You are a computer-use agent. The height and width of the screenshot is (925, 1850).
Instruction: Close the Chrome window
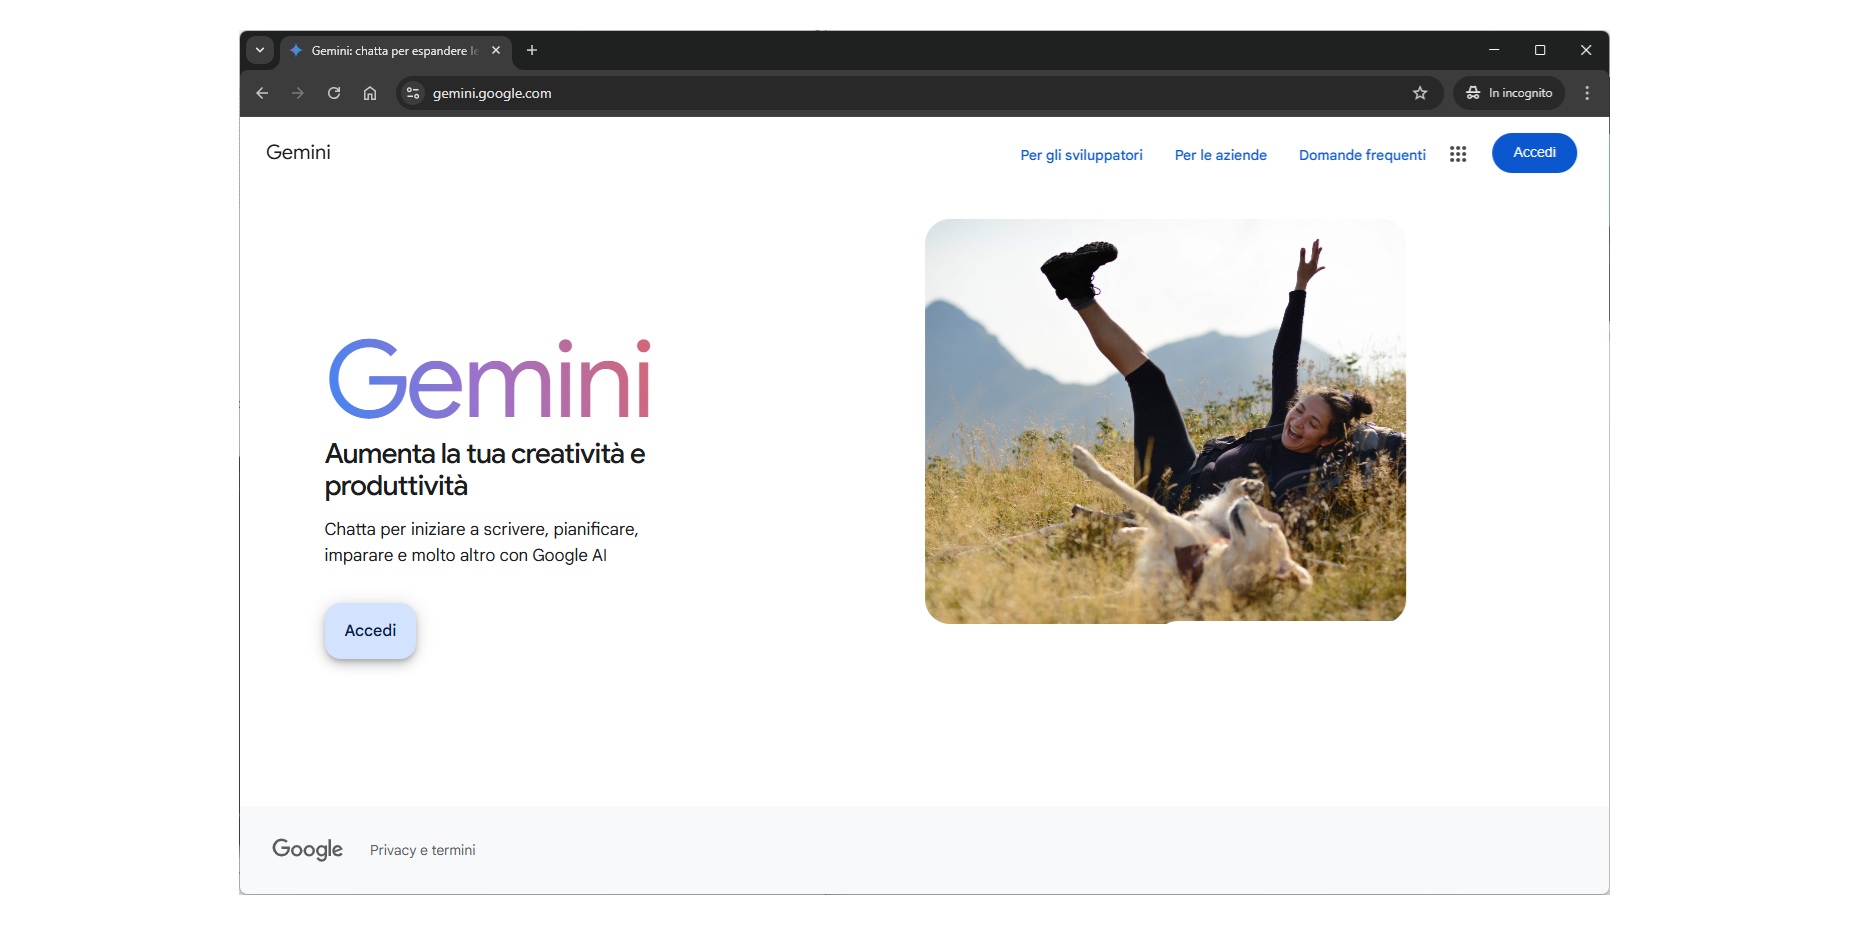(1586, 50)
